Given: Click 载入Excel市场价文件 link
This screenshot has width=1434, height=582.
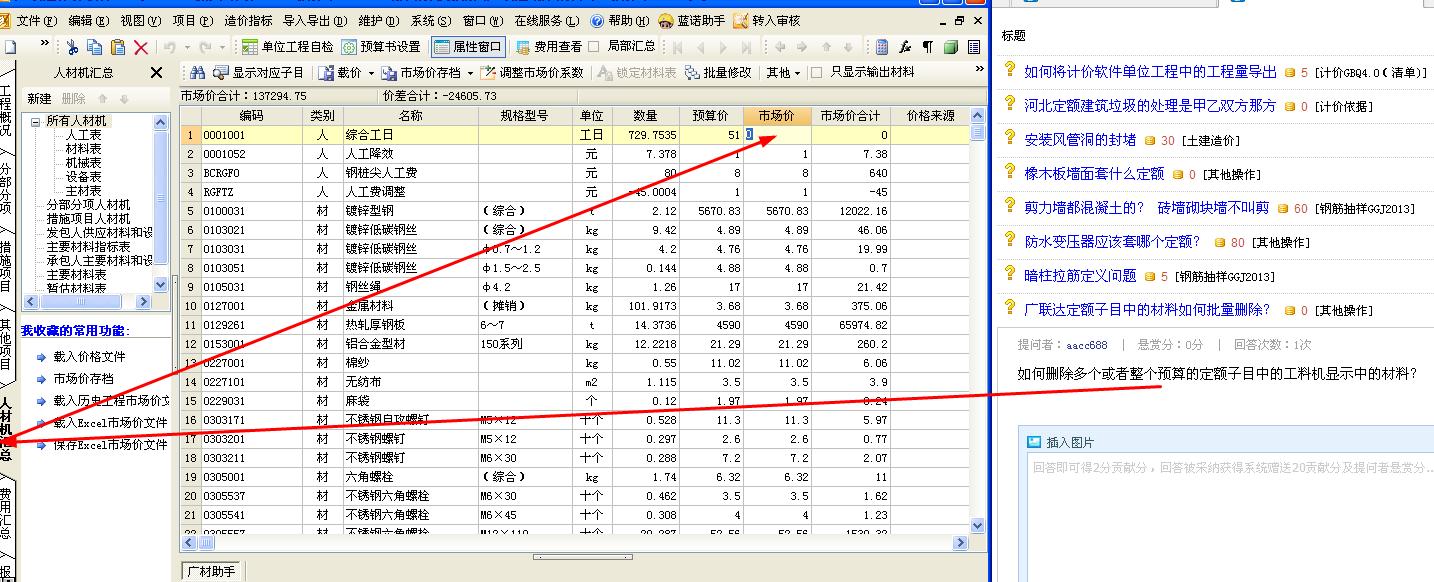Looking at the screenshot, I should coord(110,423).
